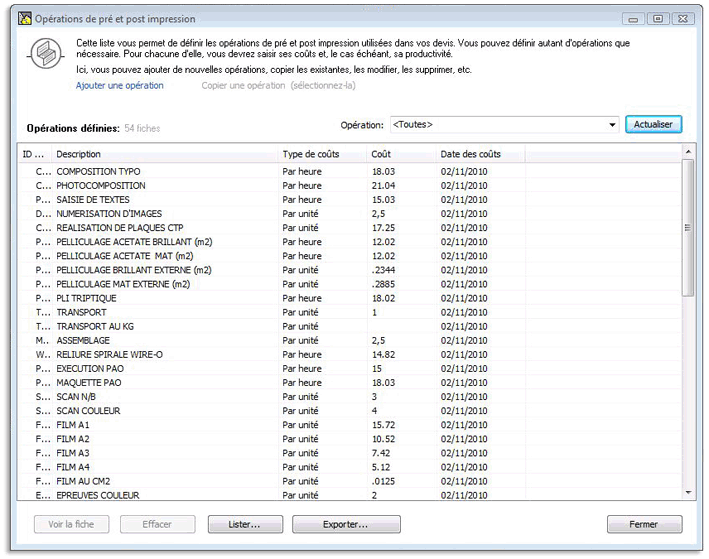Select the FILM A2 row
Image resolution: width=709 pixels, height=559 pixels.
(x=350, y=439)
